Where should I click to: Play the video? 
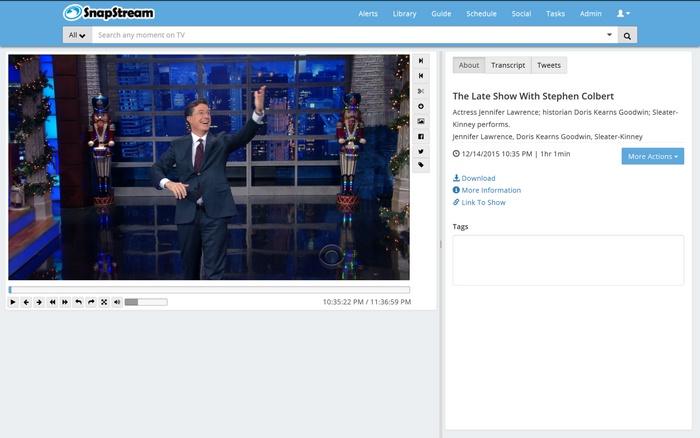click(13, 302)
